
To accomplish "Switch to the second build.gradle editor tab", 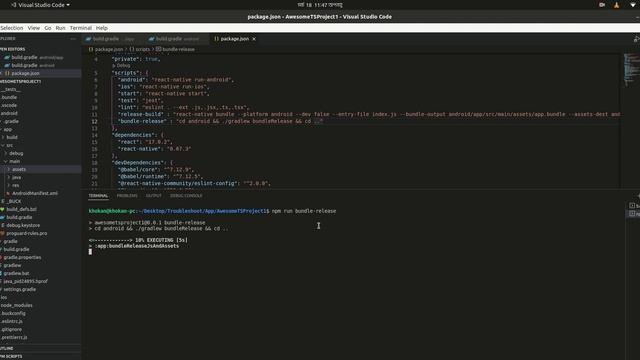I will tap(177, 39).
